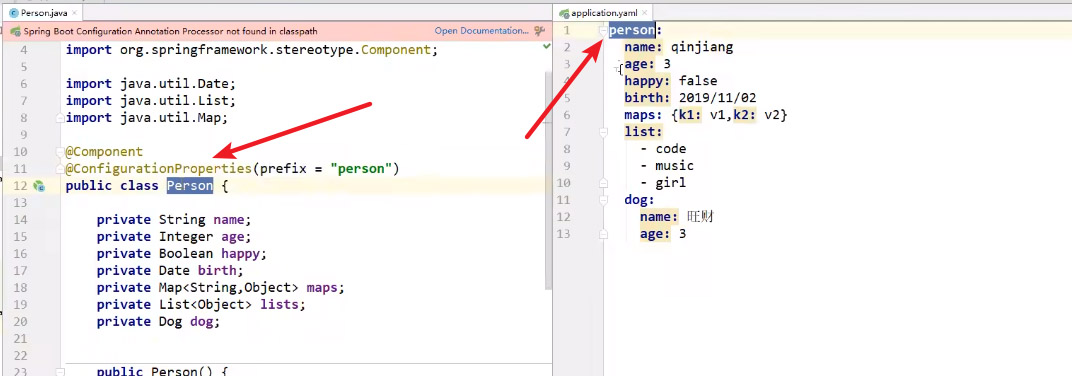Click the Component import on line 4
The height and width of the screenshot is (376, 1072).
[x=251, y=50]
